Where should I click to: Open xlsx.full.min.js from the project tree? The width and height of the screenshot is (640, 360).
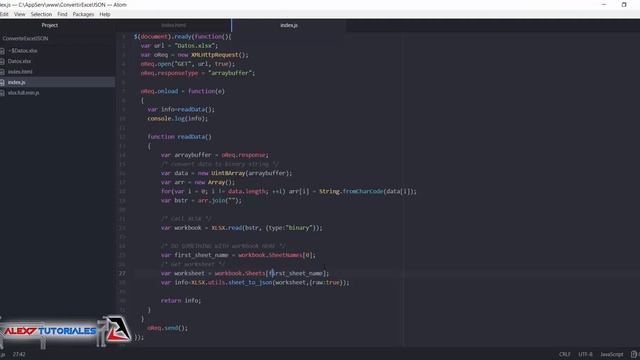(24, 93)
